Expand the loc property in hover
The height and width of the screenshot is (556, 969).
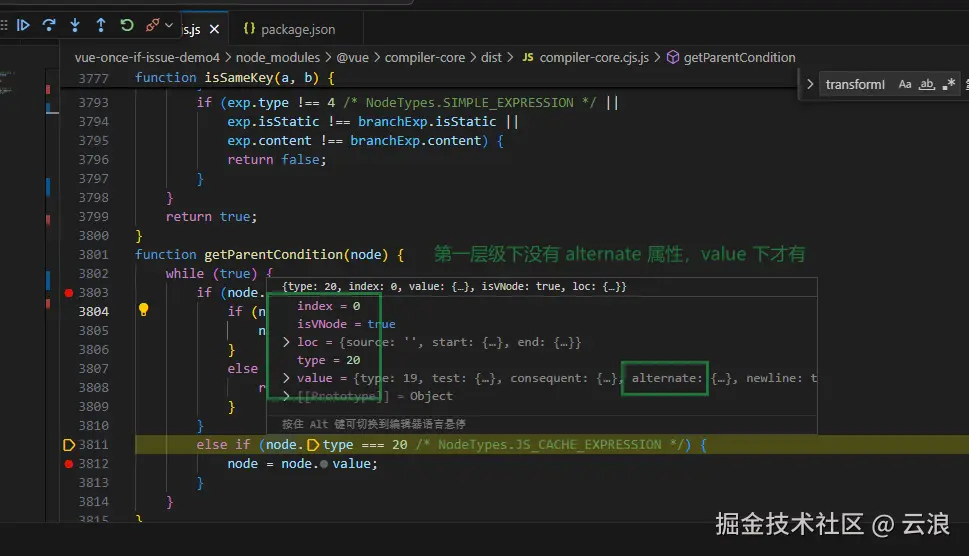tap(286, 342)
